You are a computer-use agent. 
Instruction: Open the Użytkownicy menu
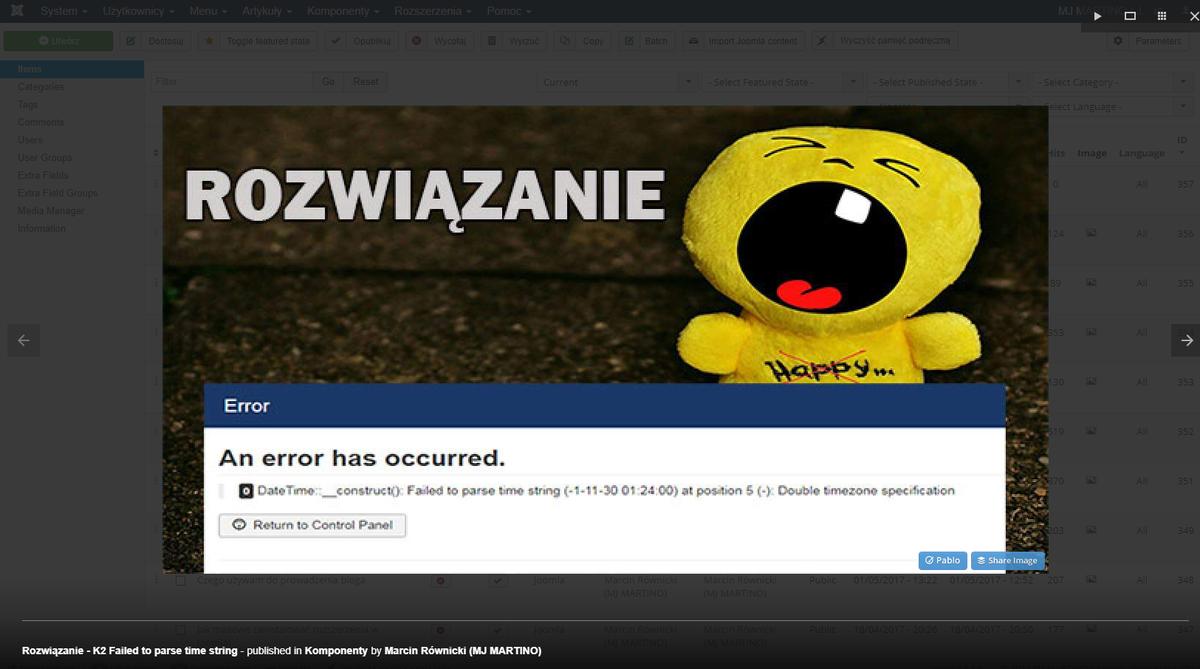coord(138,11)
